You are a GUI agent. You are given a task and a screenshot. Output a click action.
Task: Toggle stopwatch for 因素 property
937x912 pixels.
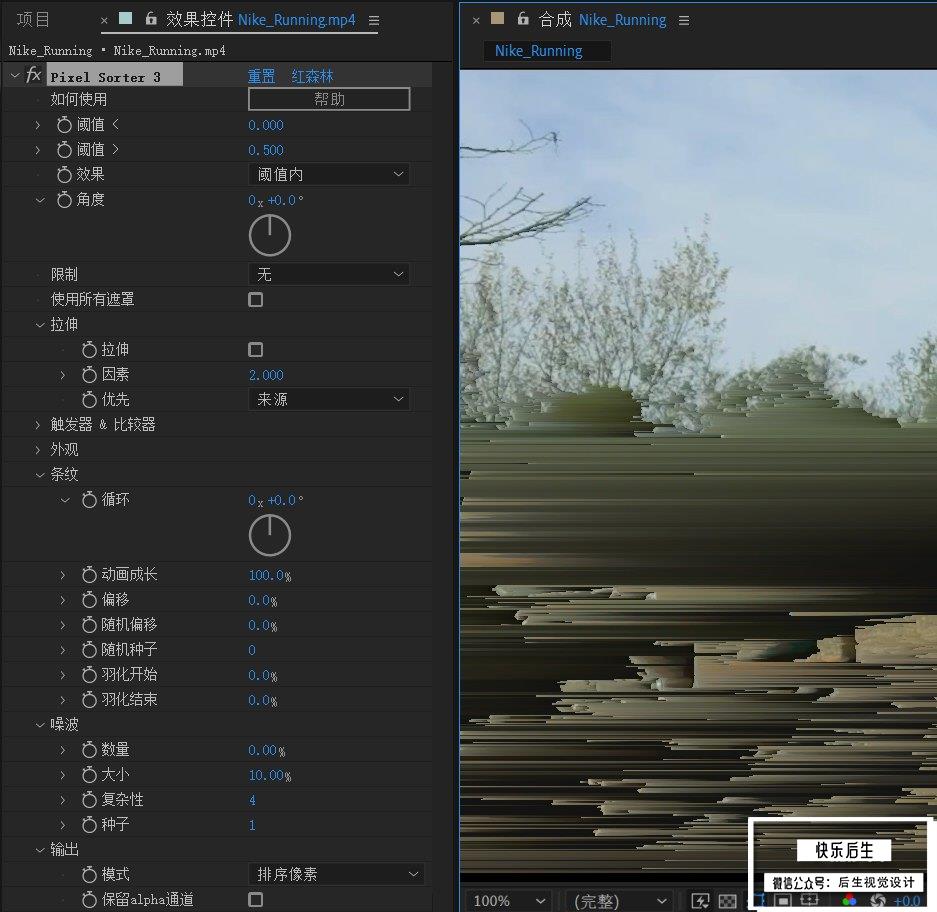[x=89, y=375]
